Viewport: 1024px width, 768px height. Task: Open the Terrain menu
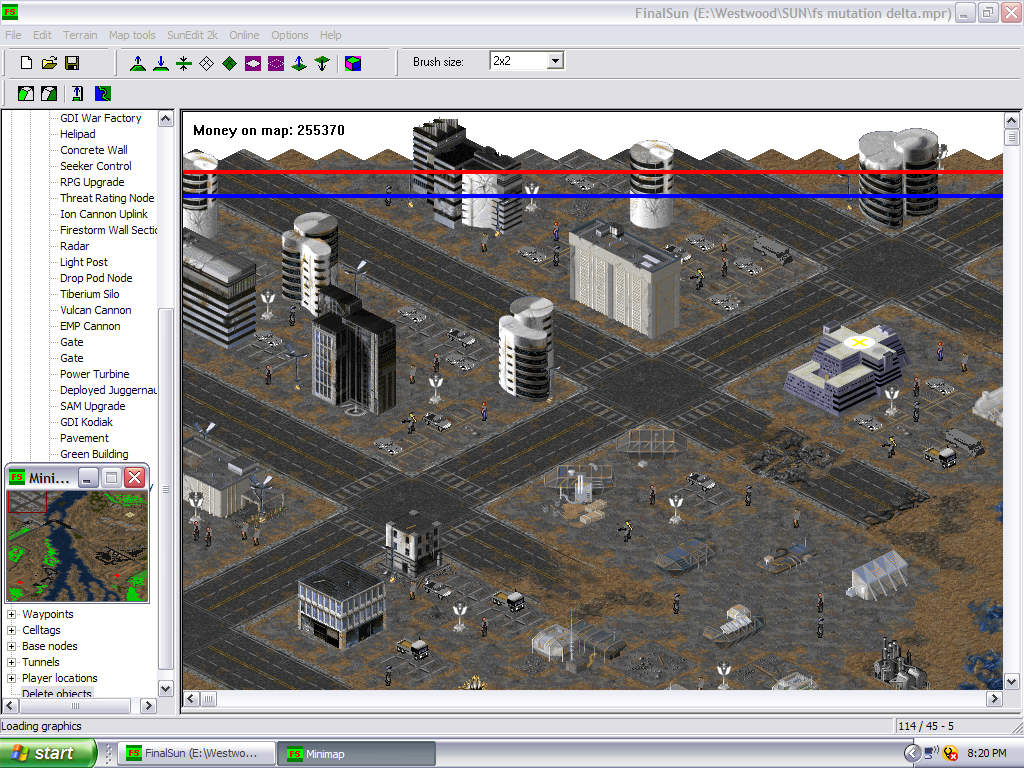80,35
